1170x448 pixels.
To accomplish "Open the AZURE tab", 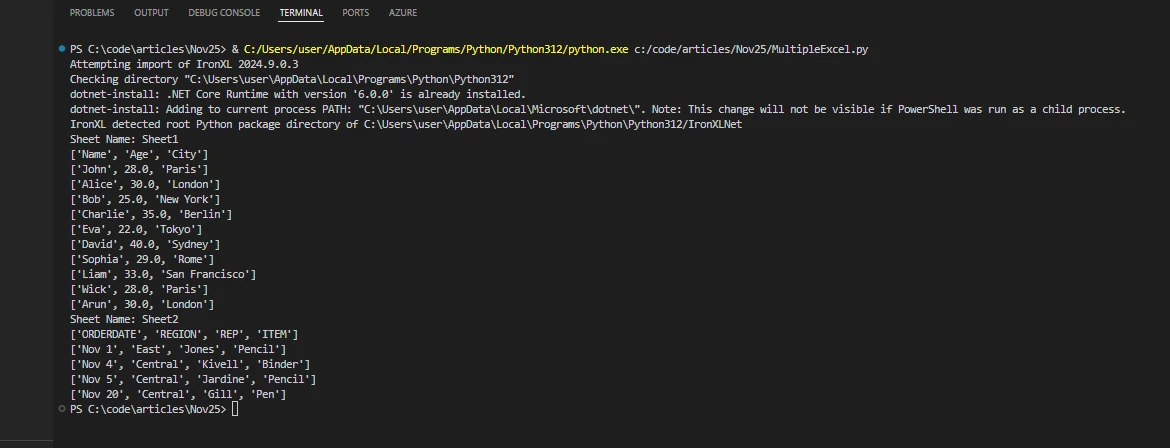I will click(x=403, y=13).
